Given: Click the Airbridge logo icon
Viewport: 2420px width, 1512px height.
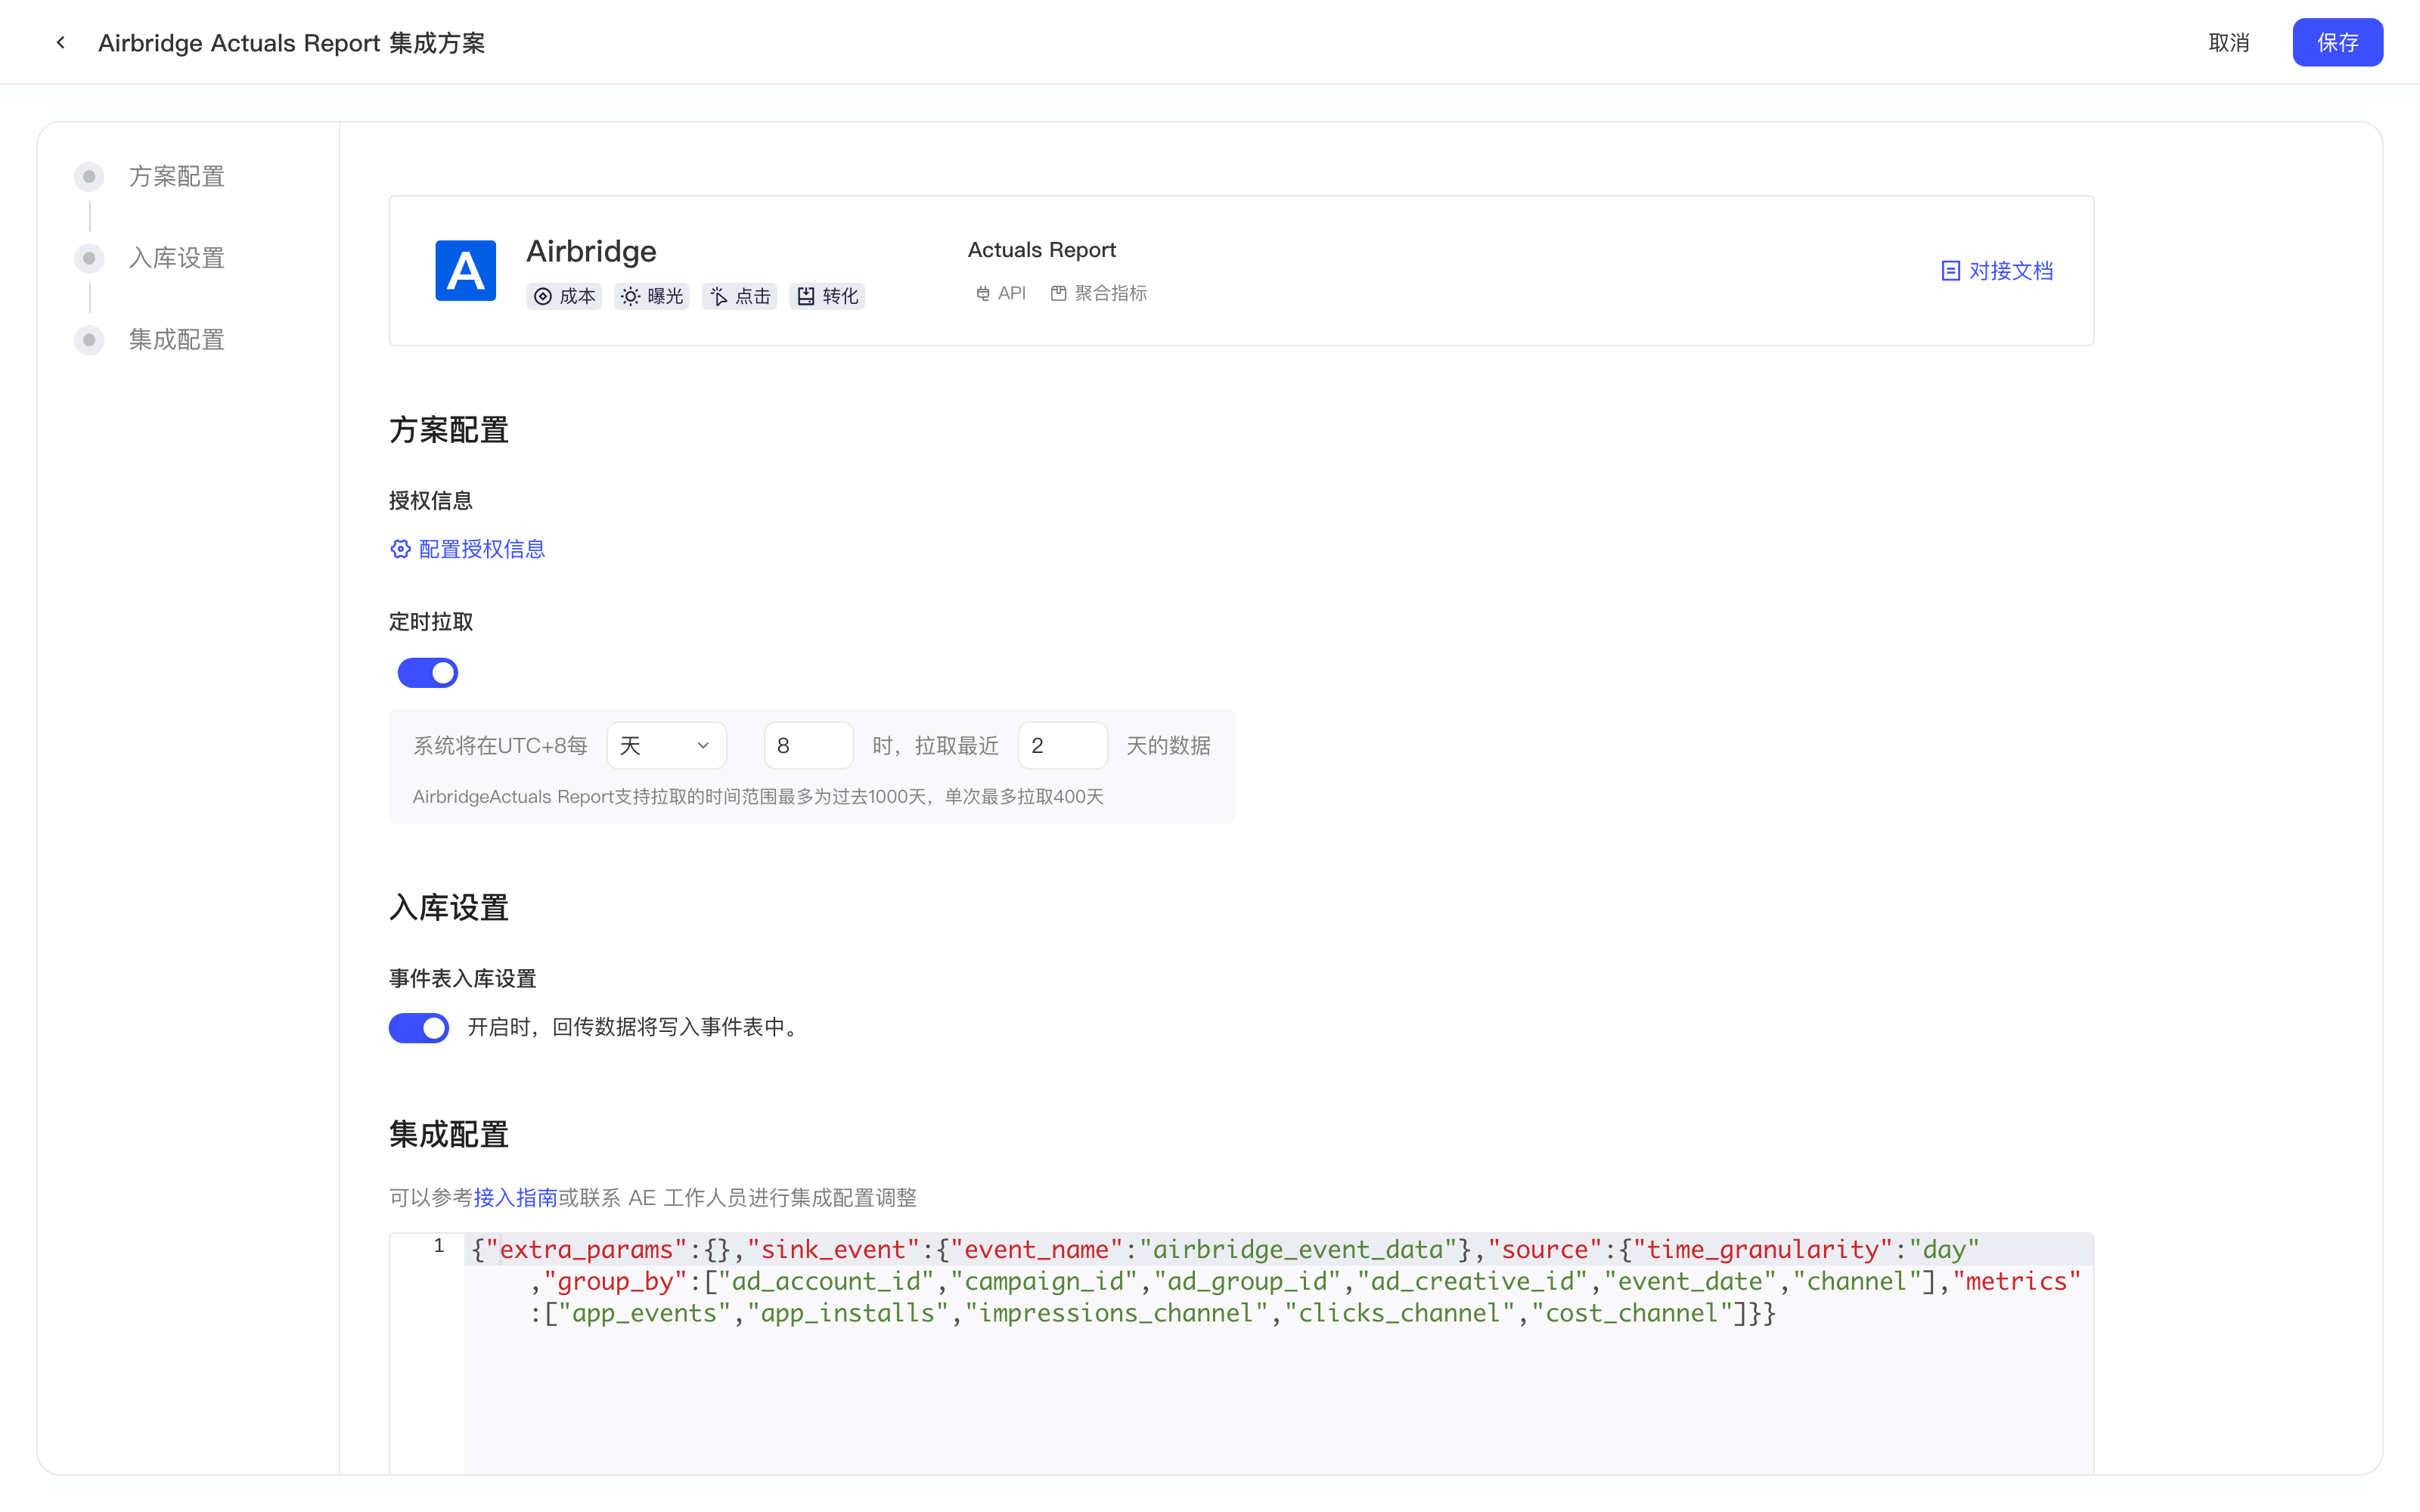Looking at the screenshot, I should (465, 270).
